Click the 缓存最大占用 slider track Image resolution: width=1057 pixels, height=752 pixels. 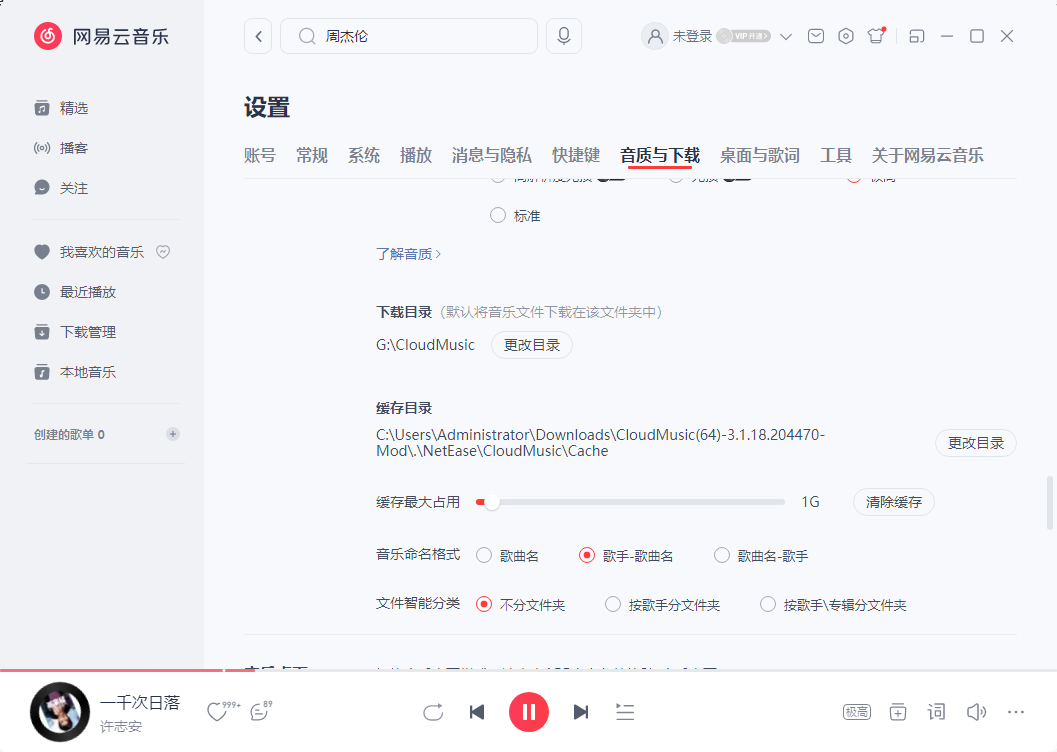click(x=640, y=502)
